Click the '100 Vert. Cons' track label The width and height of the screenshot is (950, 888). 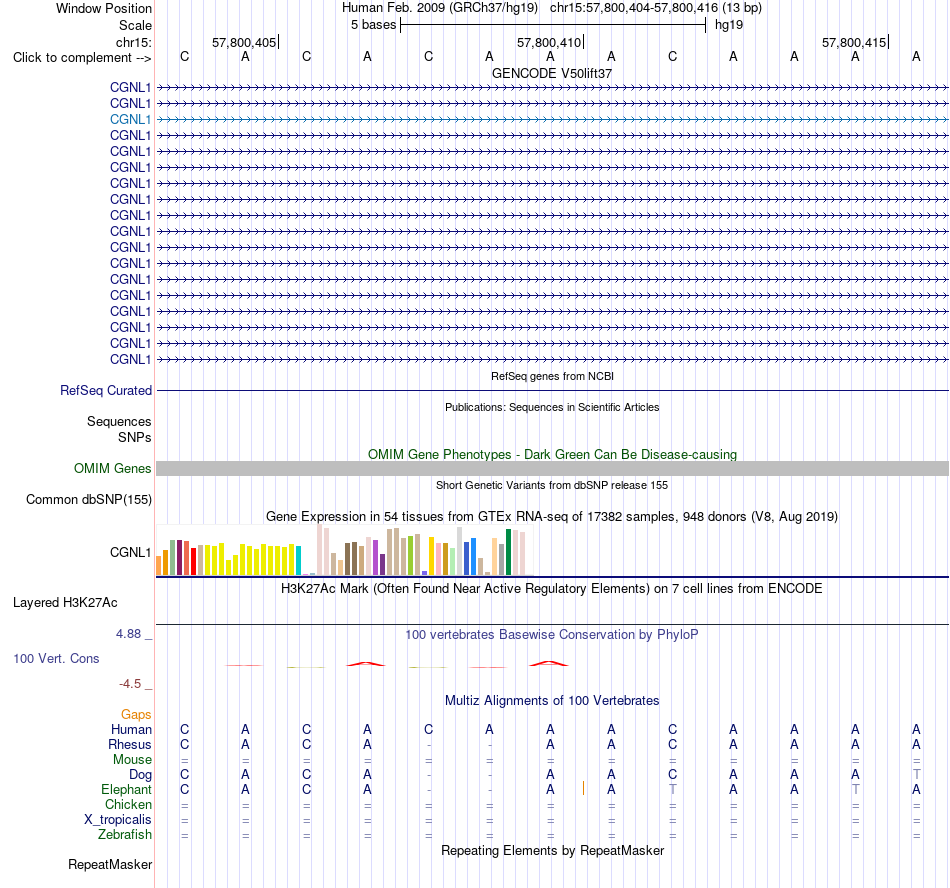click(x=56, y=658)
